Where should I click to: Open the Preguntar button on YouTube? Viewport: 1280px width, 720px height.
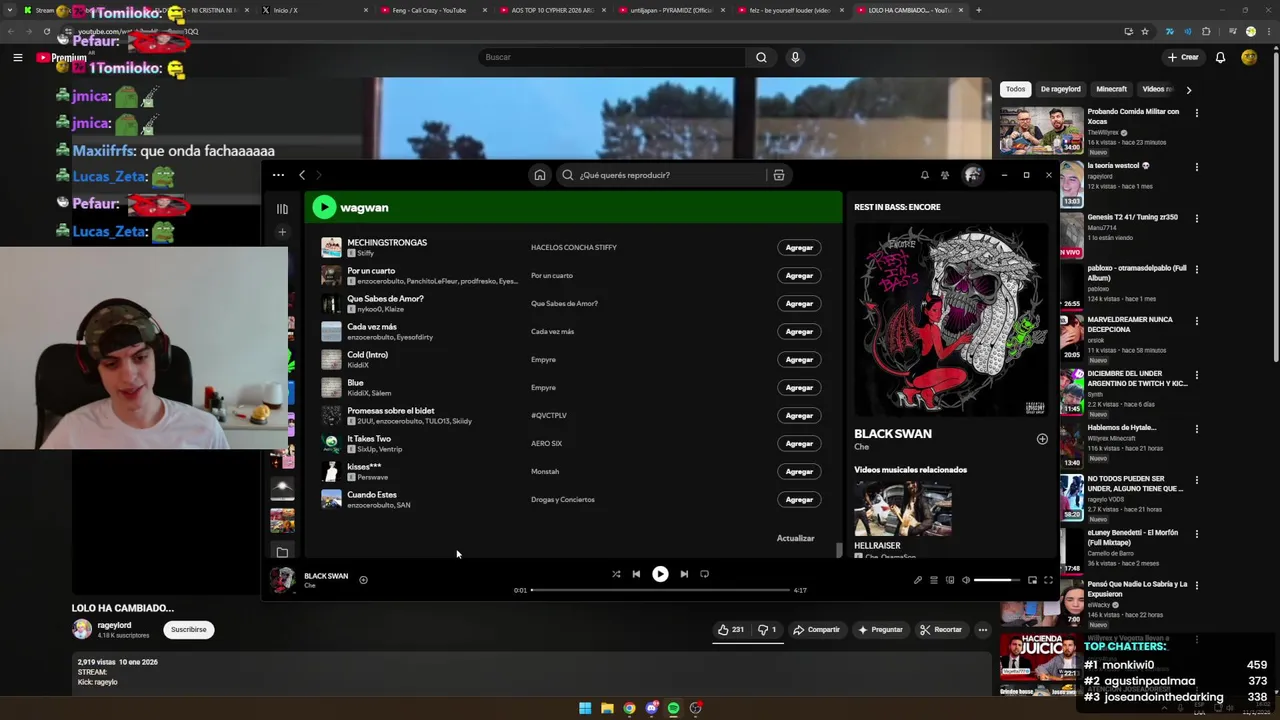[x=880, y=630]
